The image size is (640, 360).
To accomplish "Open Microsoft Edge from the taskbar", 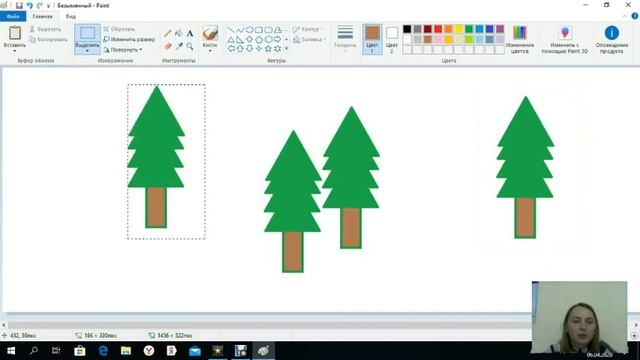I will (x=103, y=351).
